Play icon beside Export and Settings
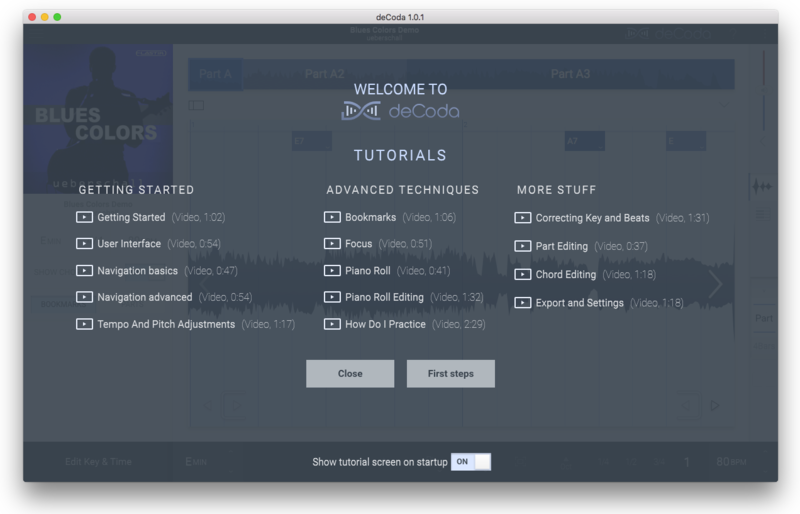 (x=522, y=303)
